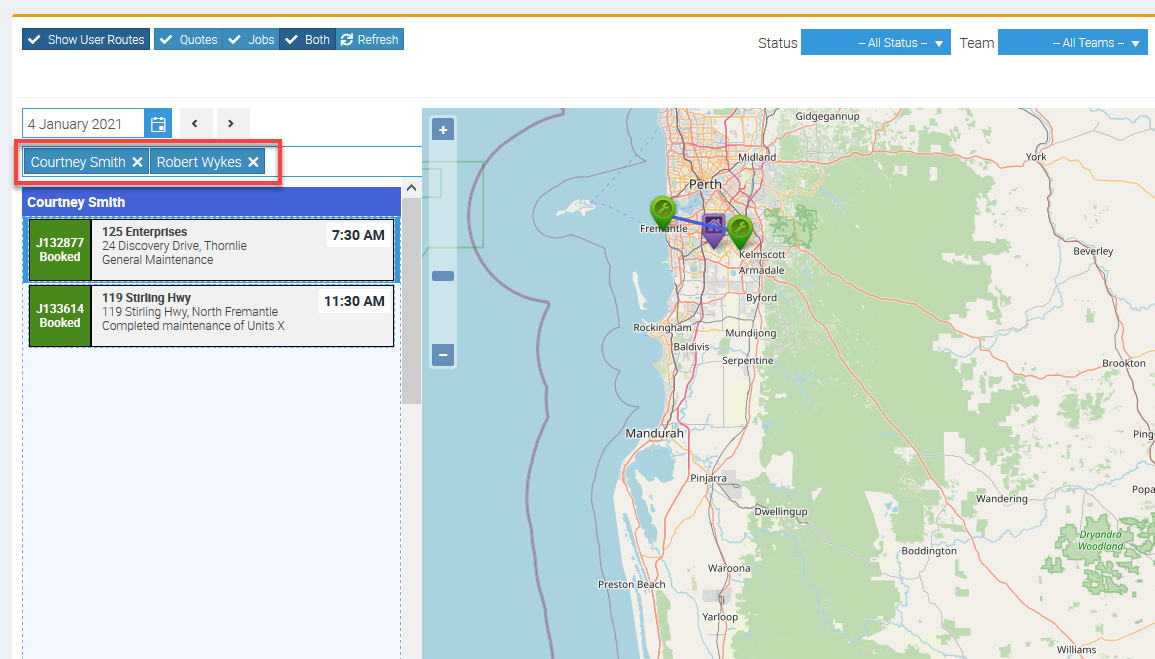Screen dimensions: 1155x659
Task: Open the calendar date picker icon
Action: pos(158,124)
